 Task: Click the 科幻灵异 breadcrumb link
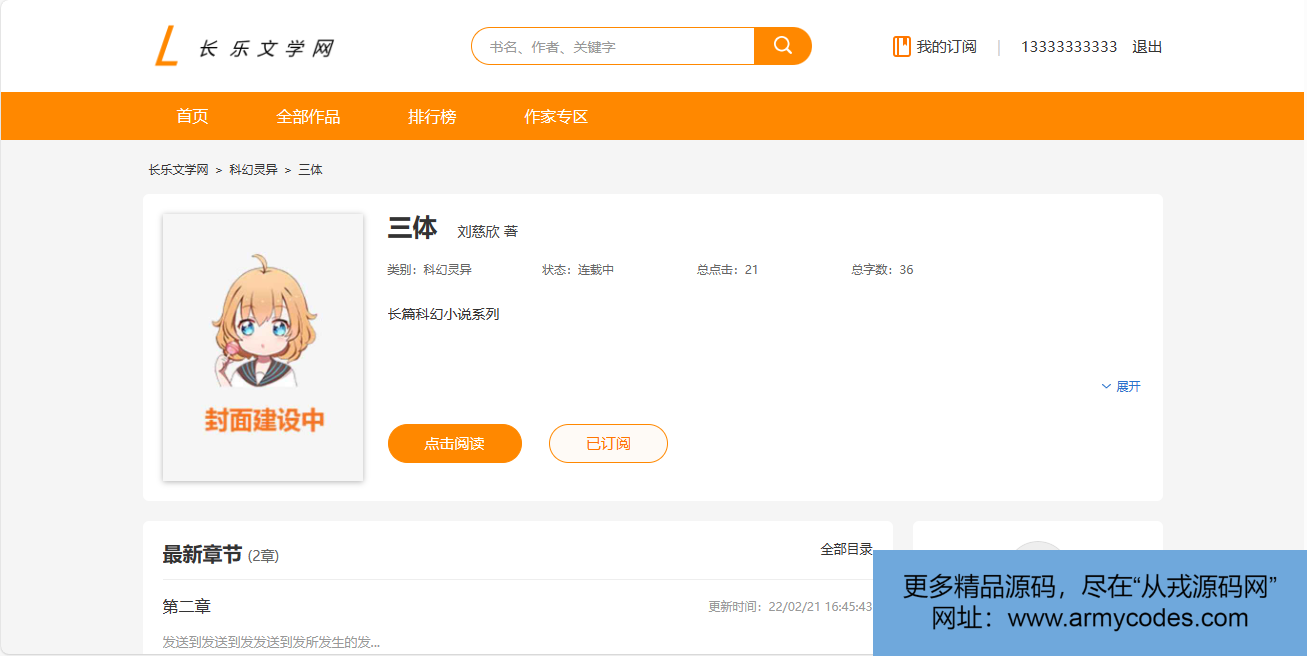click(x=253, y=170)
